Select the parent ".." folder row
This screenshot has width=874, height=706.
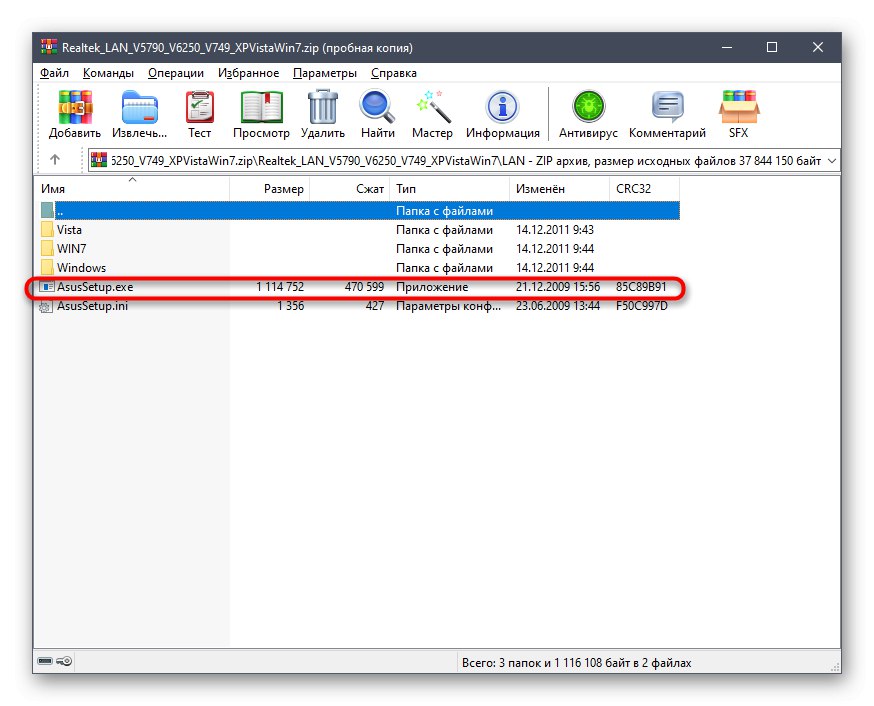tap(360, 211)
